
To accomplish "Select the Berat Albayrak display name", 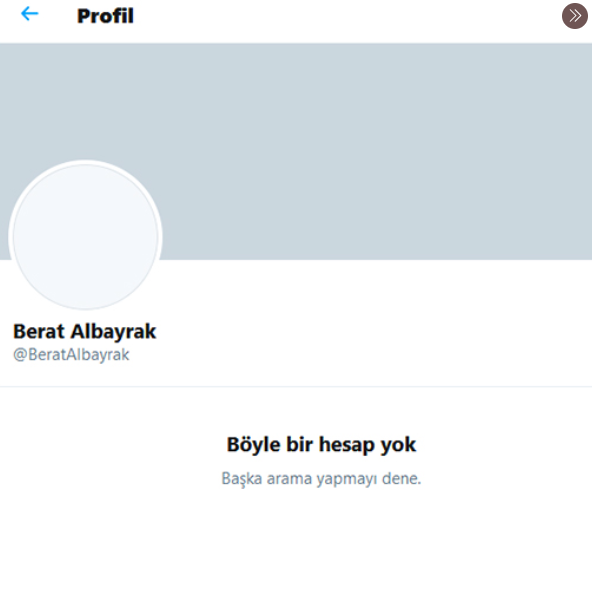I will click(85, 331).
